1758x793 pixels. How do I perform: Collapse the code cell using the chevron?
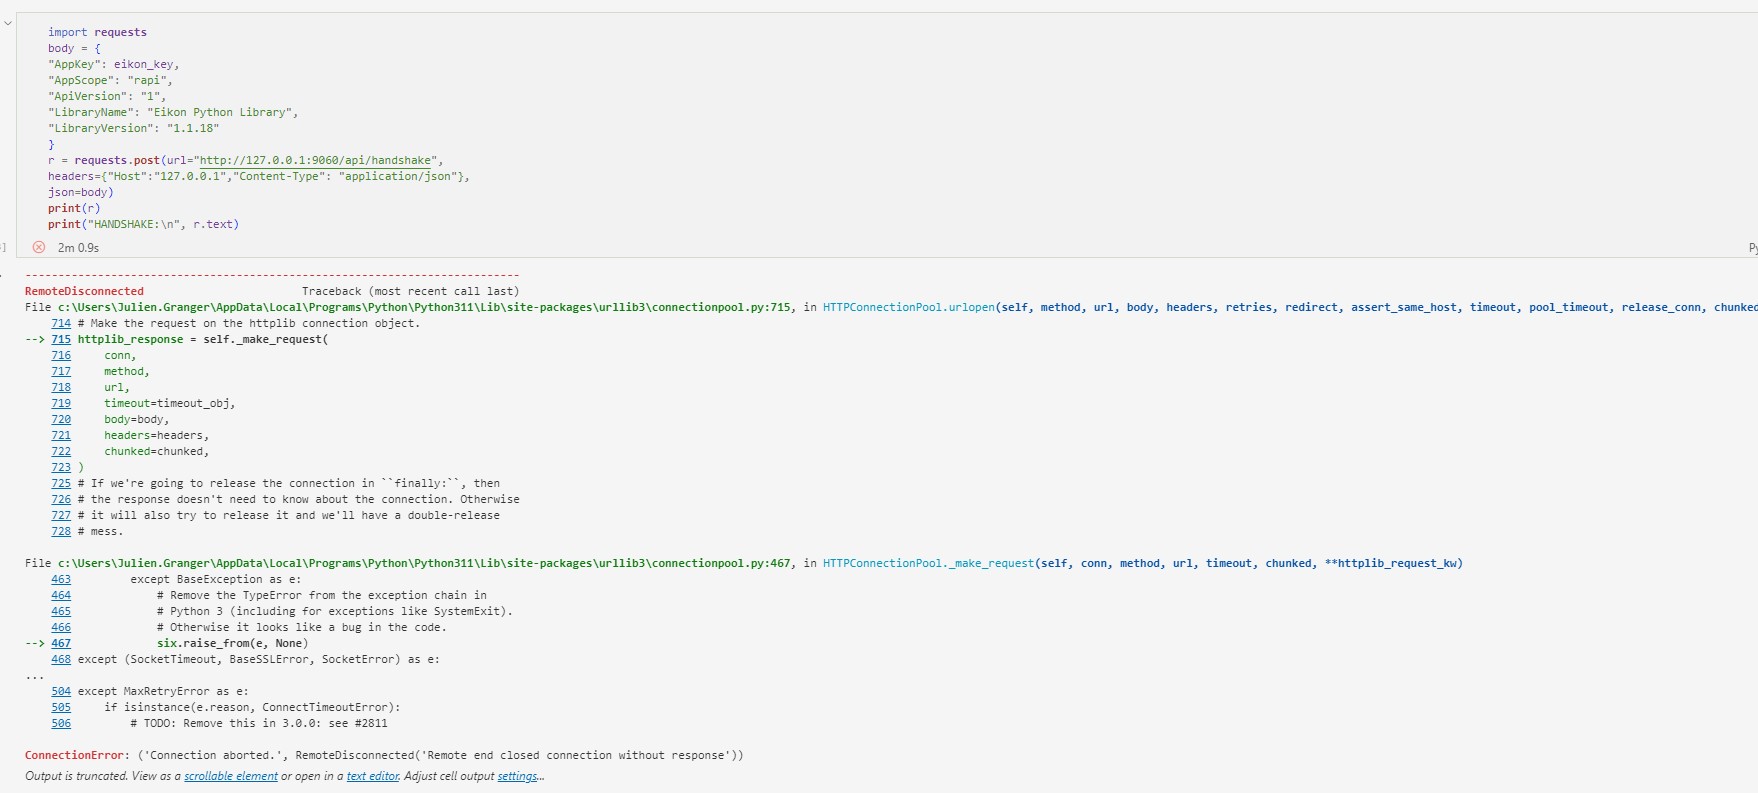click(x=7, y=22)
